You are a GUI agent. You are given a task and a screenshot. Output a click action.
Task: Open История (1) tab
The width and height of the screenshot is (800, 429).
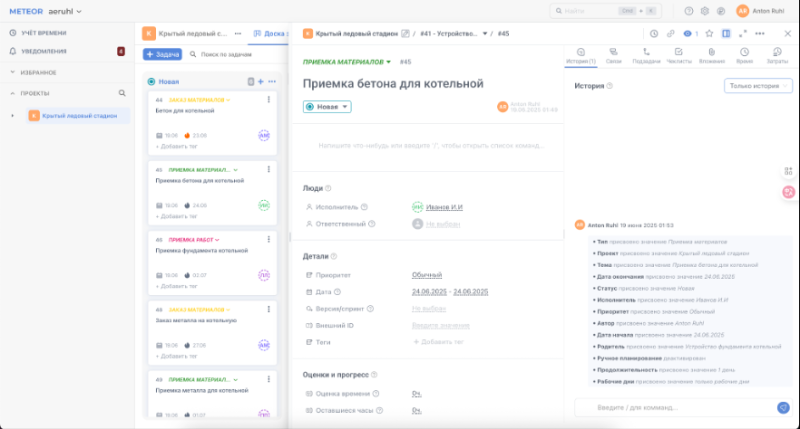click(x=581, y=56)
